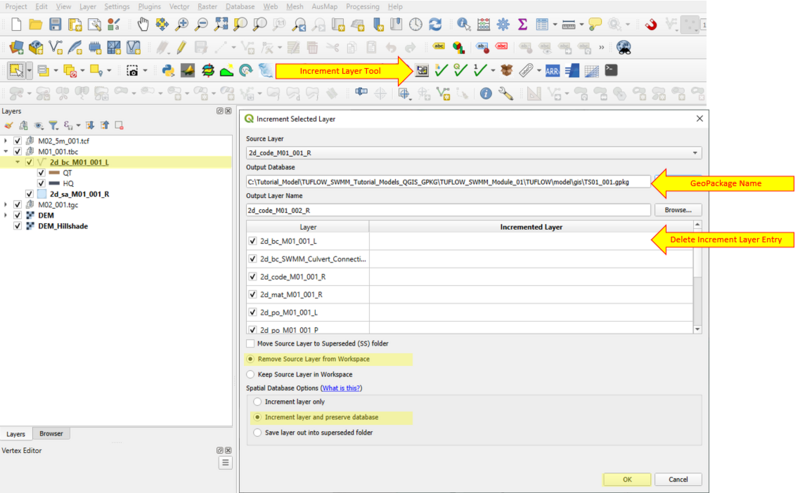The height and width of the screenshot is (493, 800).
Task: Select the Pan Map hand tool
Action: pos(143,24)
